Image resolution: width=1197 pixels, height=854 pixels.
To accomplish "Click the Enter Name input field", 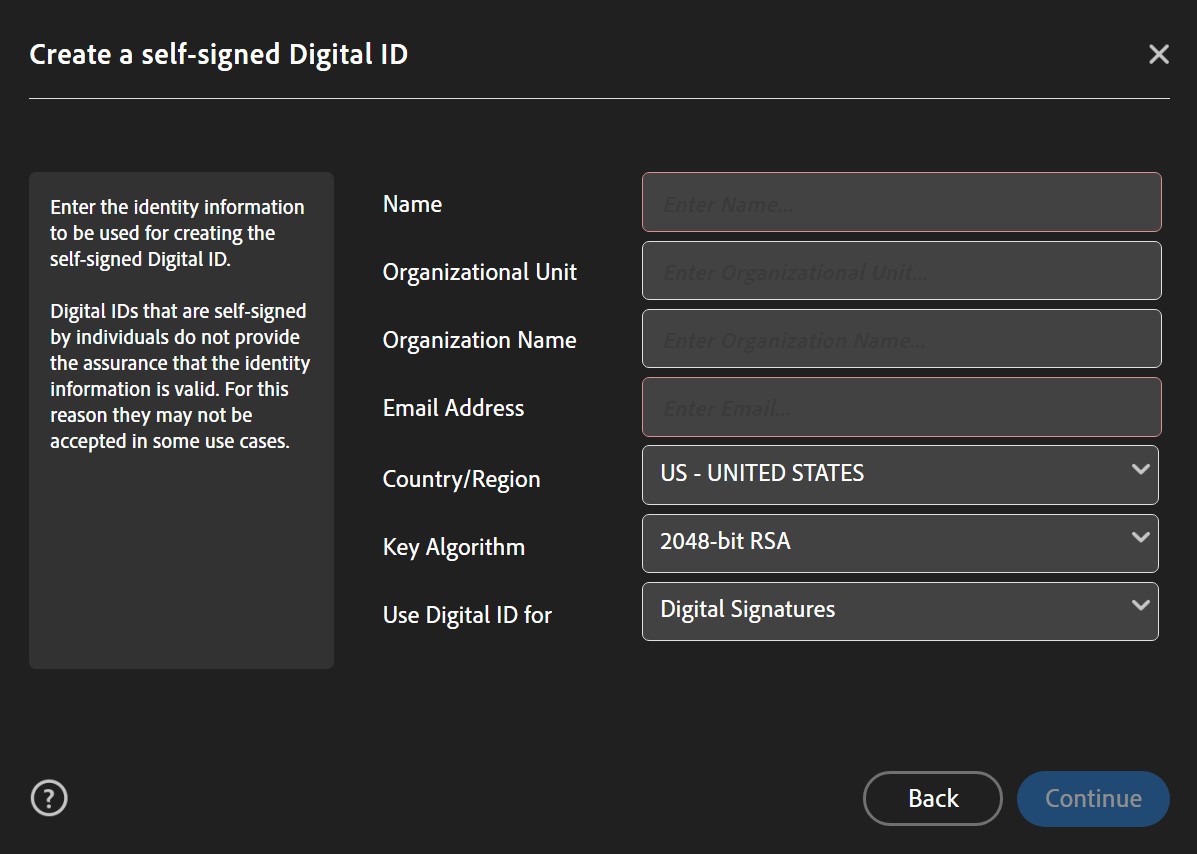I will tap(900, 202).
